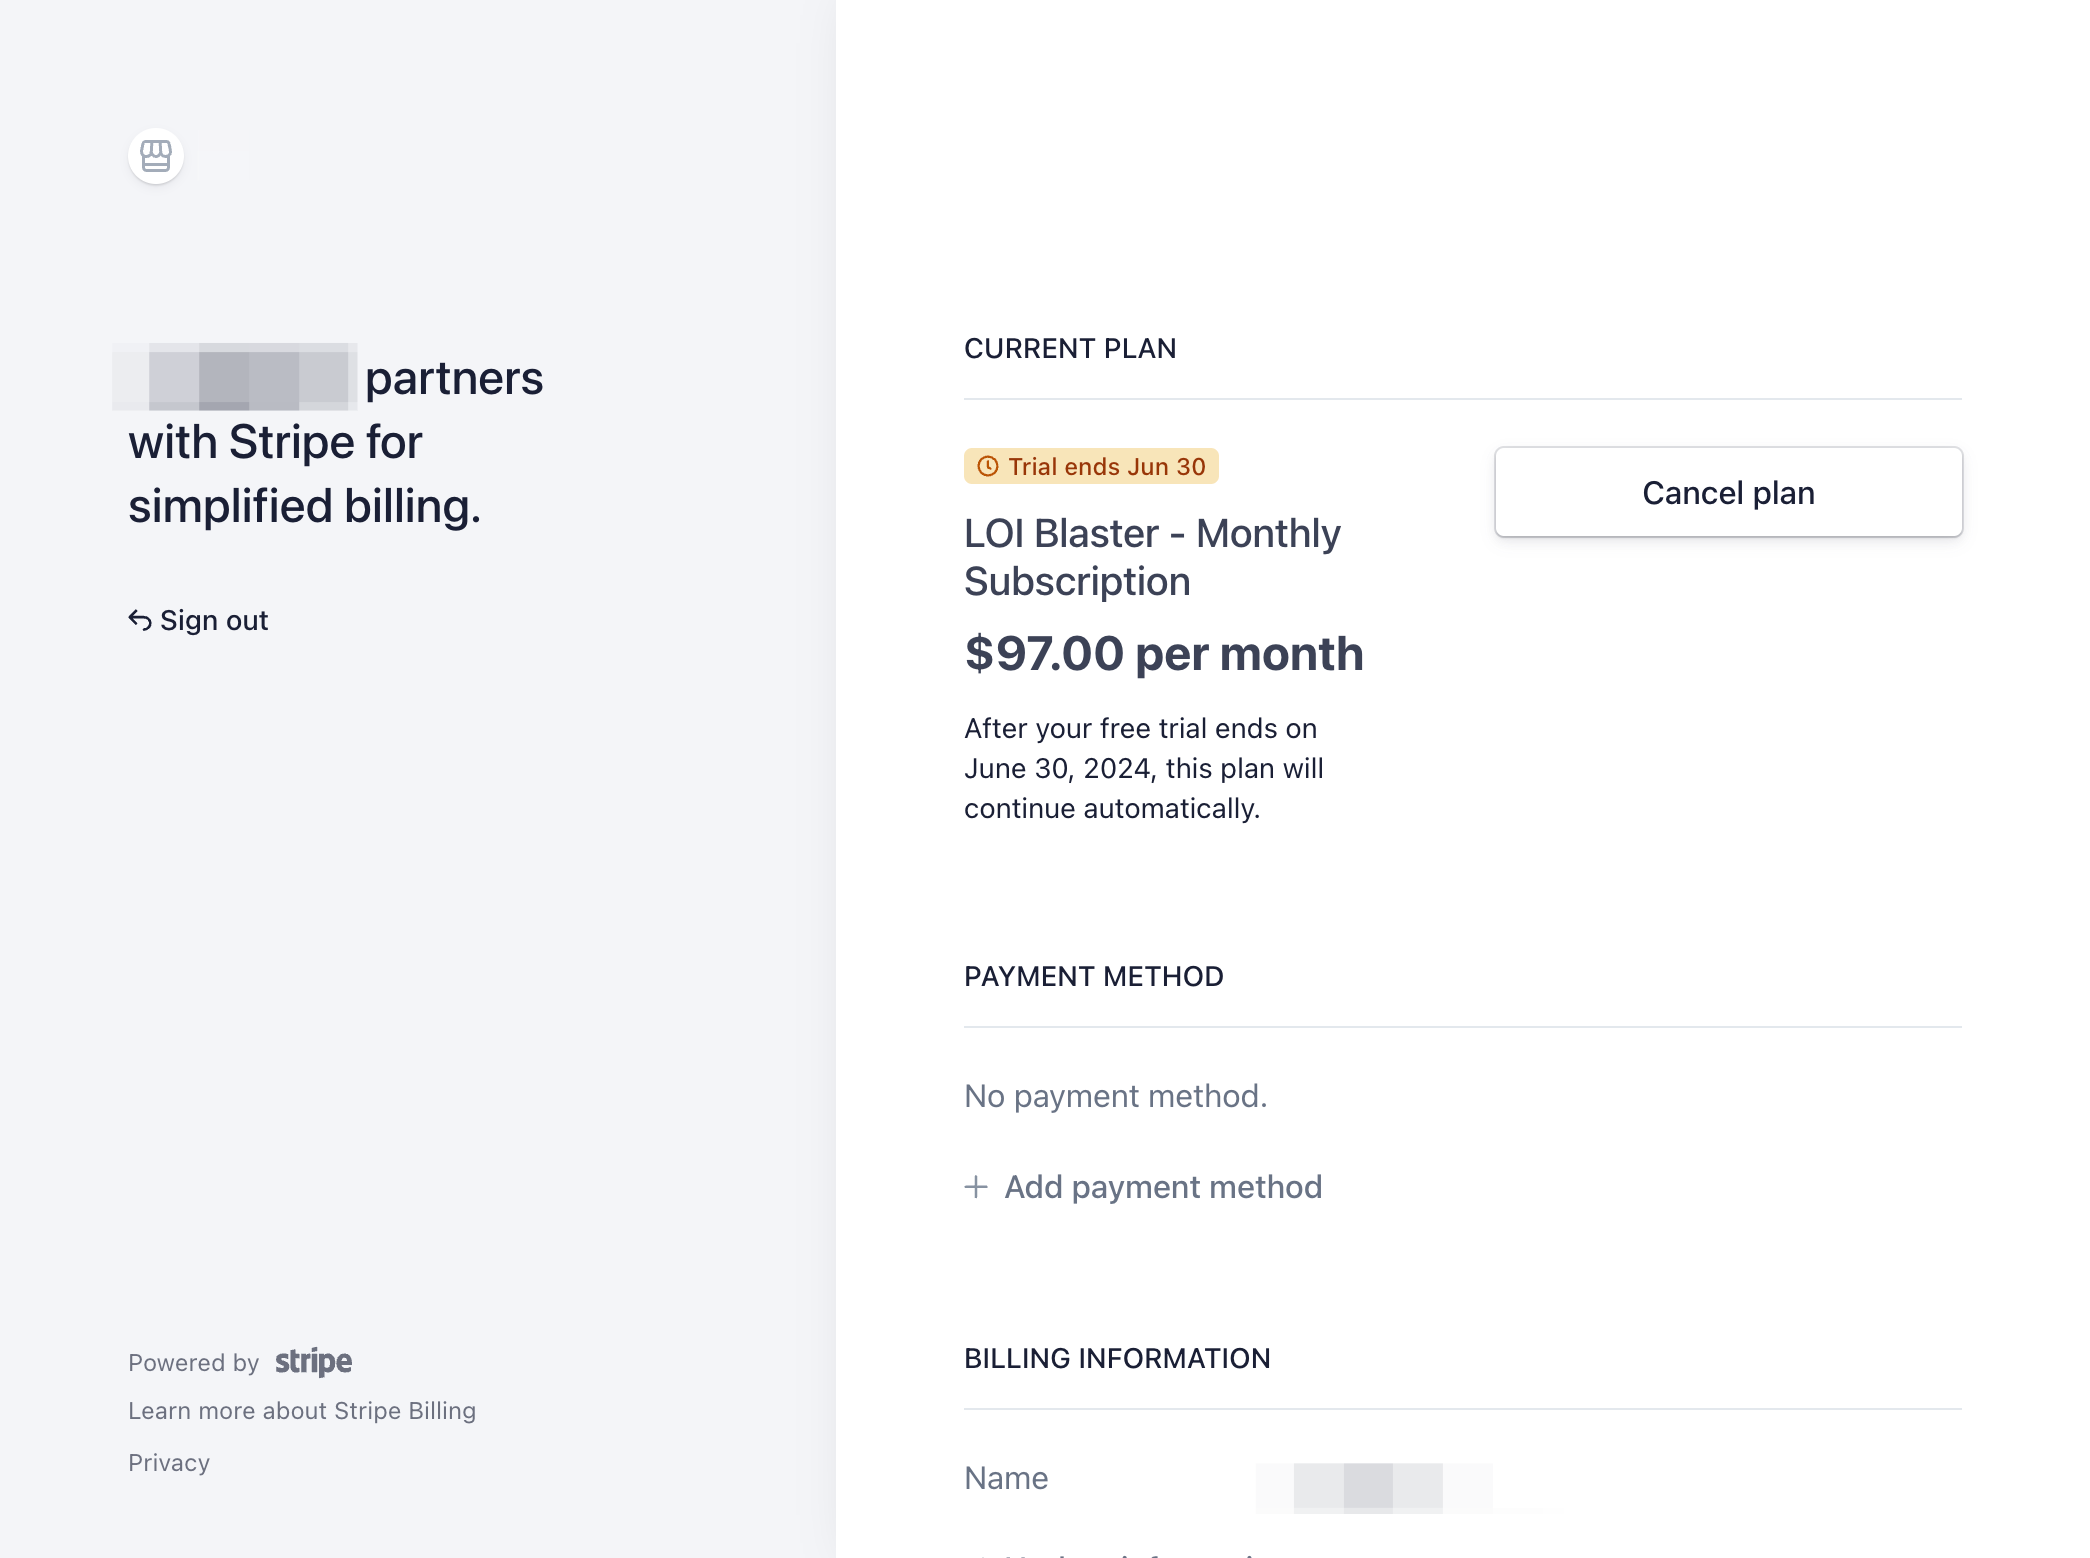Select the Trial ends Jun 30 badge
Viewport: 2090px width, 1558px height.
[1091, 466]
